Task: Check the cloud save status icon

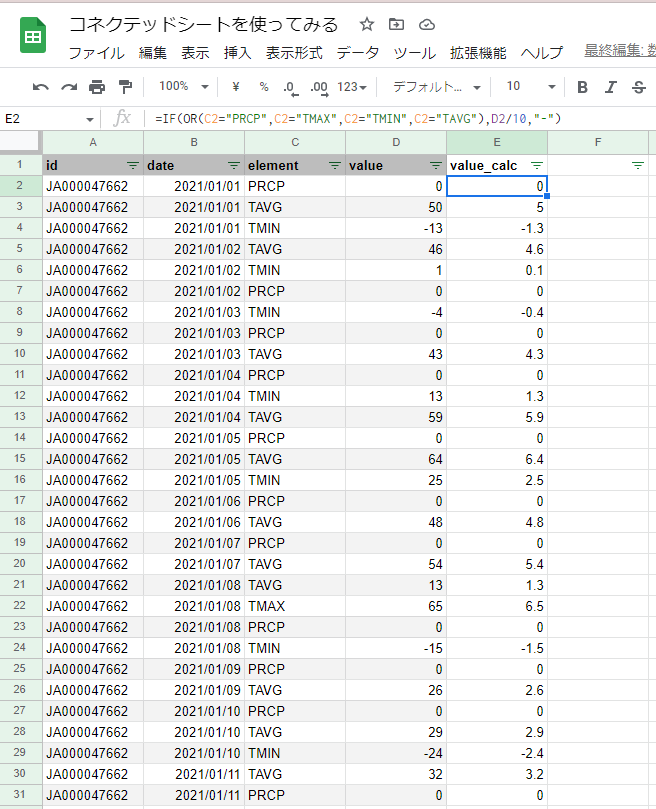Action: (x=426, y=24)
